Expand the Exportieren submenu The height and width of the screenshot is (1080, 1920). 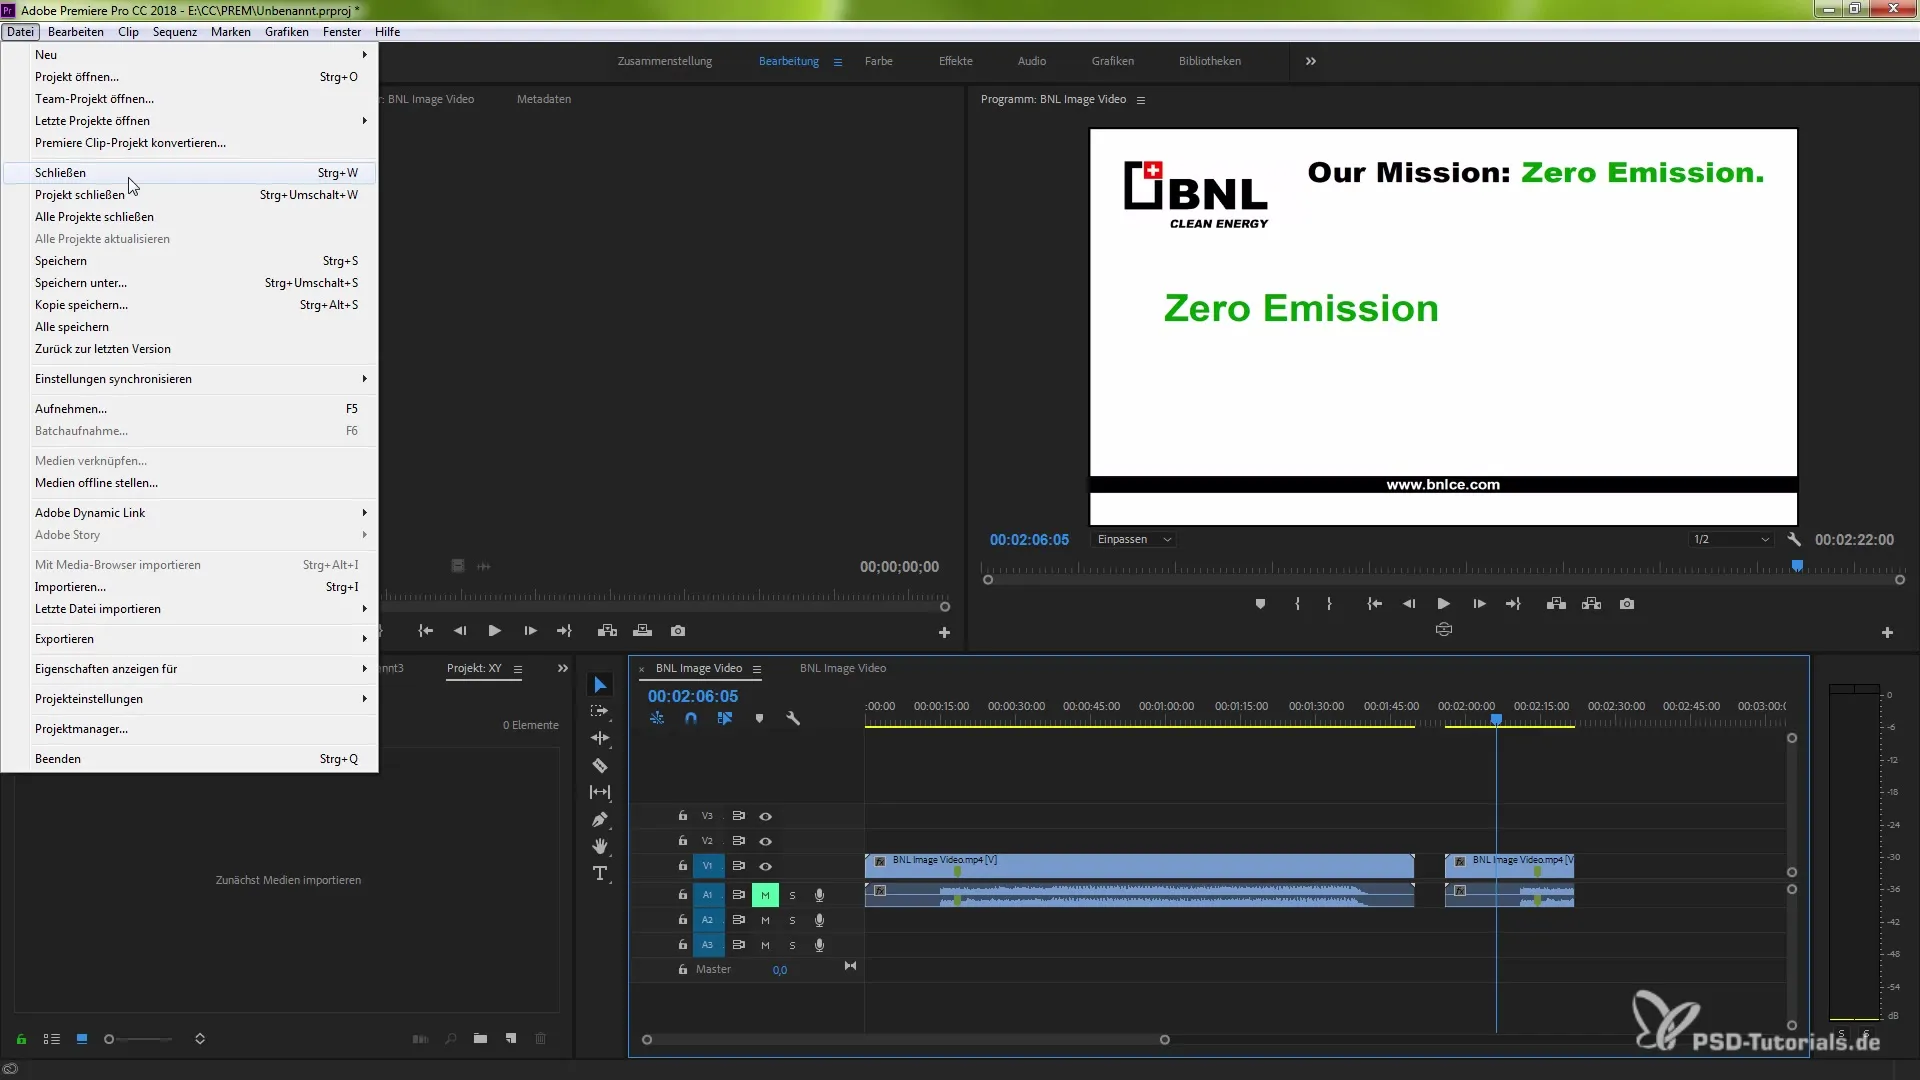(190, 639)
